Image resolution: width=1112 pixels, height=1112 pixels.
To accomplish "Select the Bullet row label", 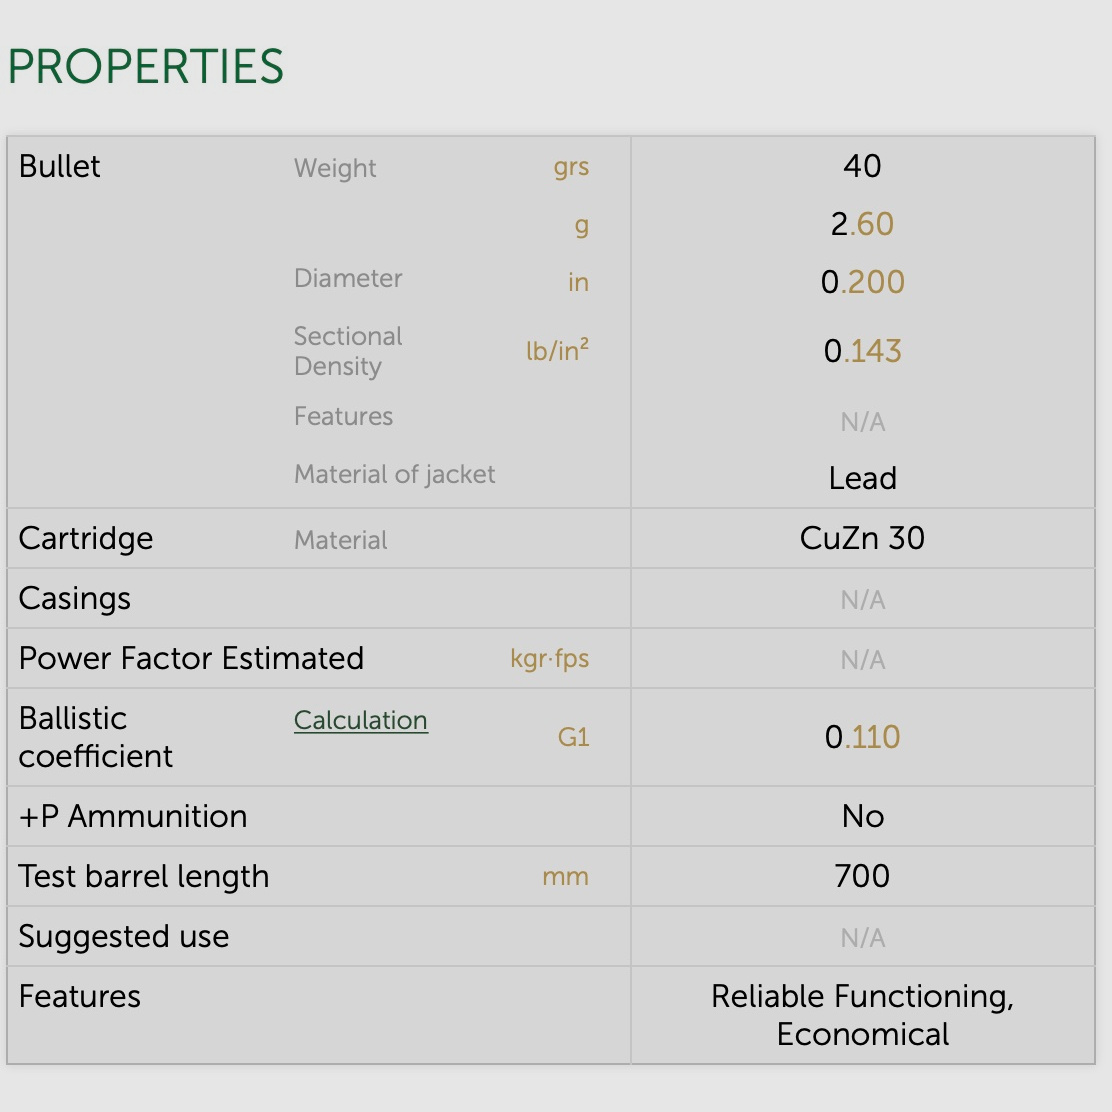I will click(x=60, y=166).
